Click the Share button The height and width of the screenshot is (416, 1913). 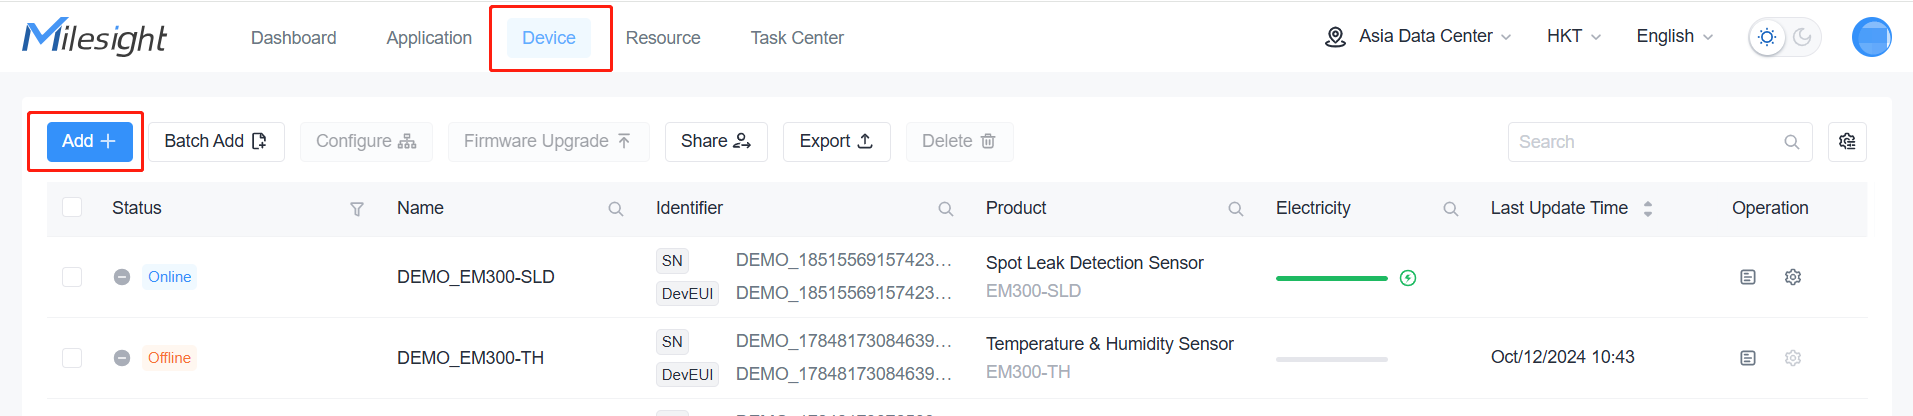[716, 141]
